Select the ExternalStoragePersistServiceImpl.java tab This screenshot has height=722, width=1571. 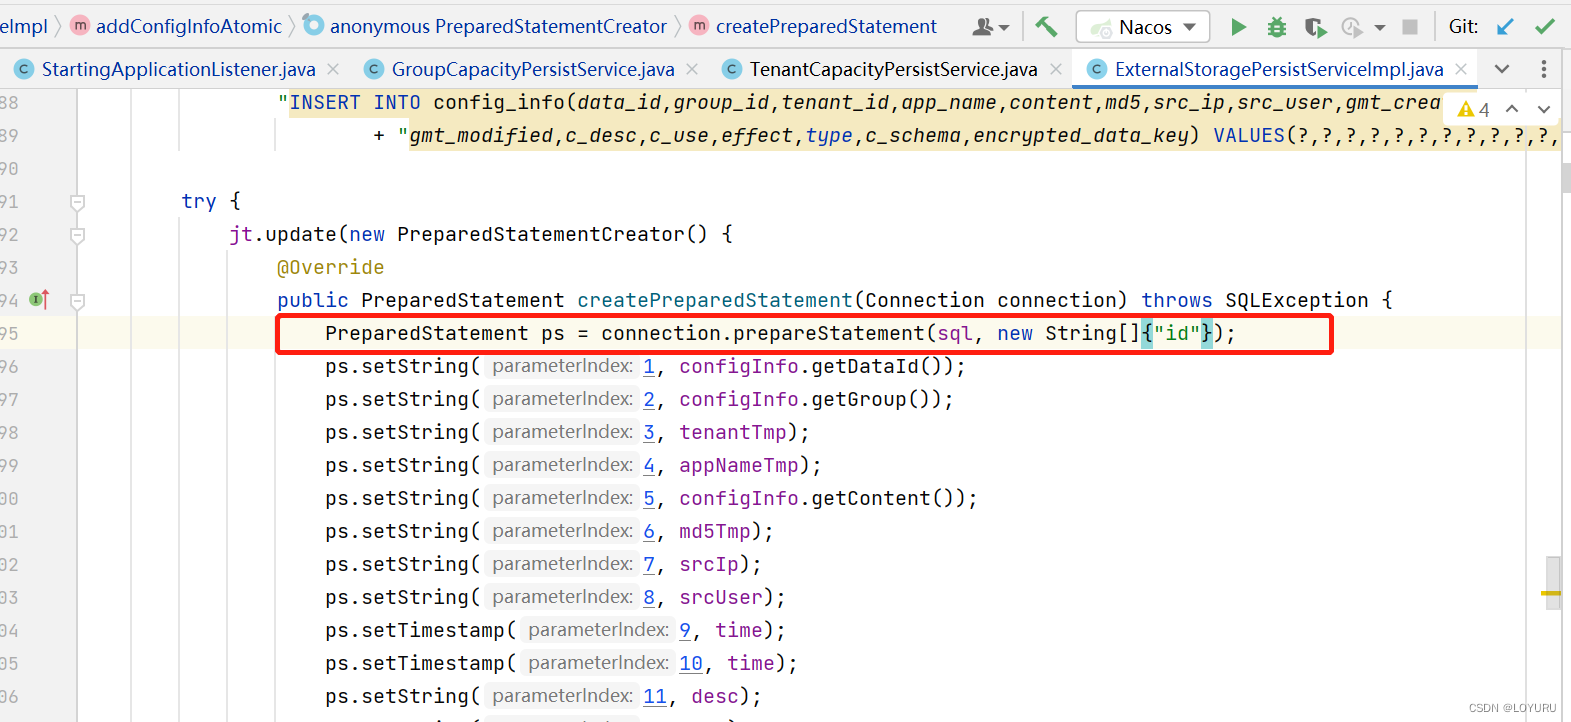click(1279, 69)
